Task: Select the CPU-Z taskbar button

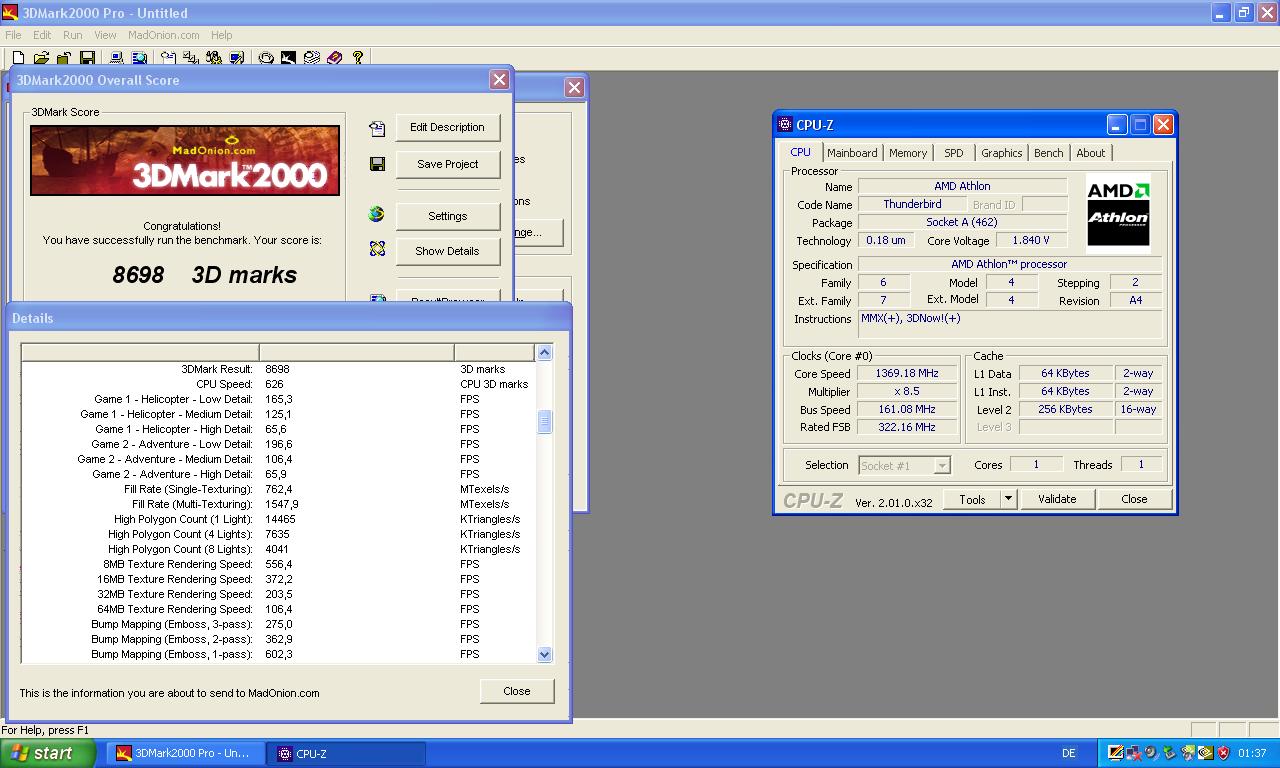Action: tap(346, 753)
